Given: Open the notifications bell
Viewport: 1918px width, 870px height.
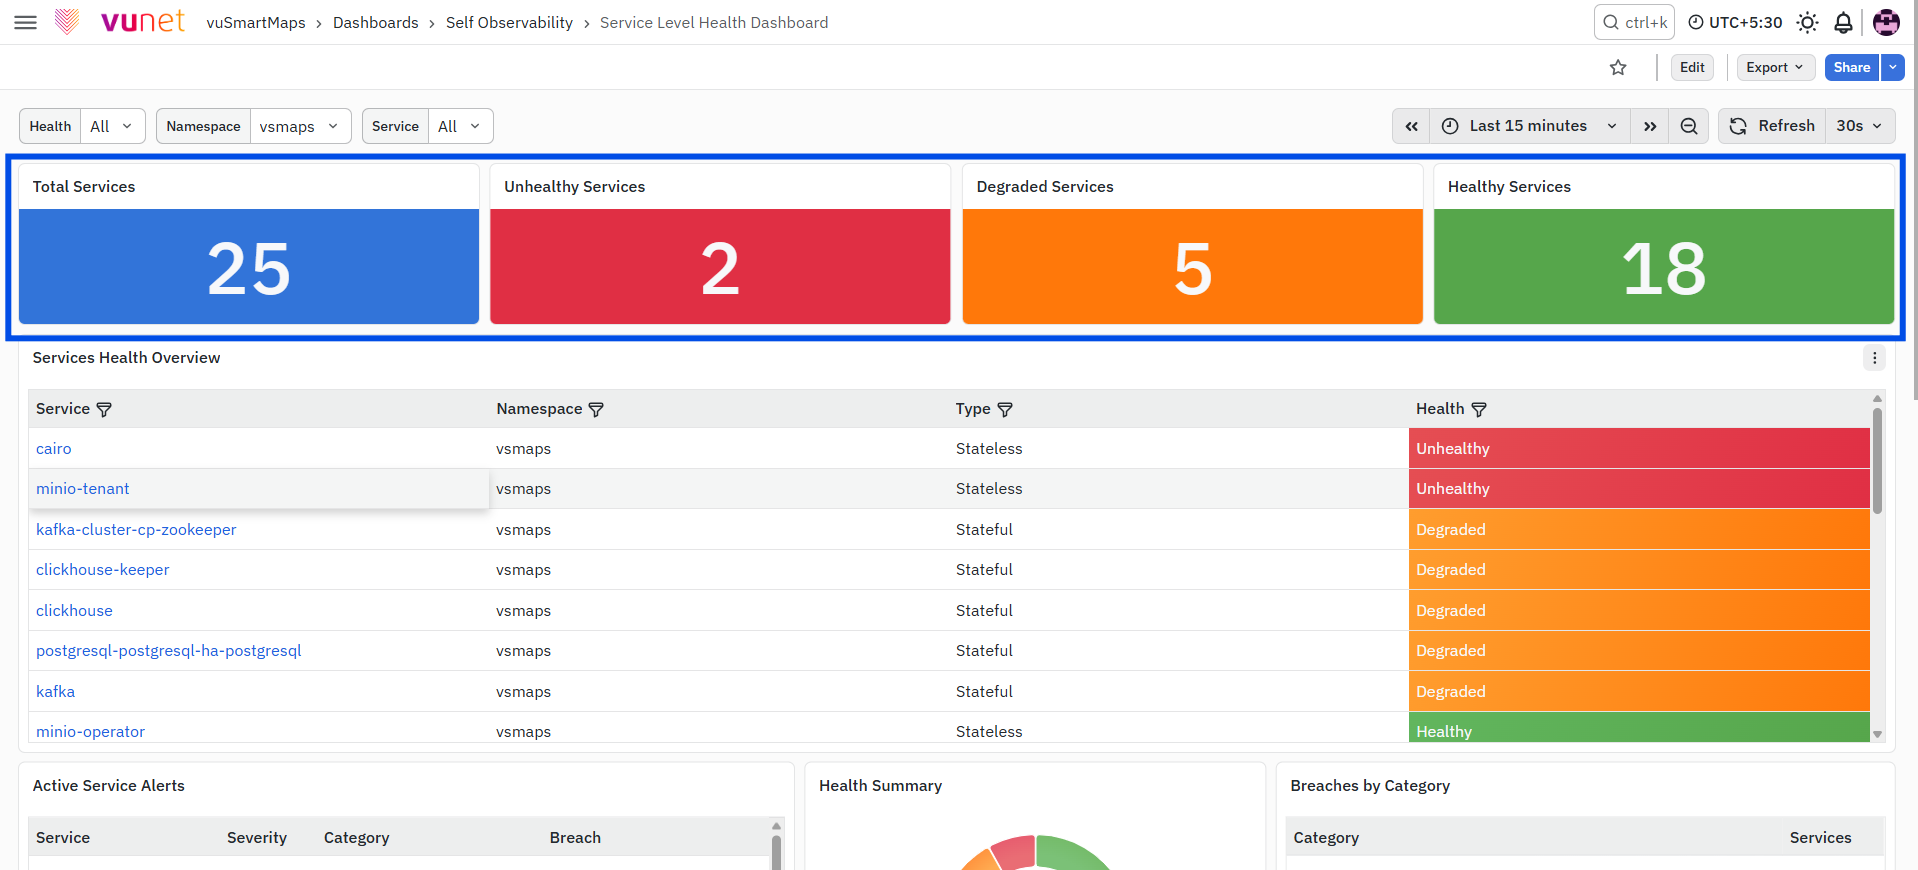Looking at the screenshot, I should pyautogui.click(x=1843, y=22).
